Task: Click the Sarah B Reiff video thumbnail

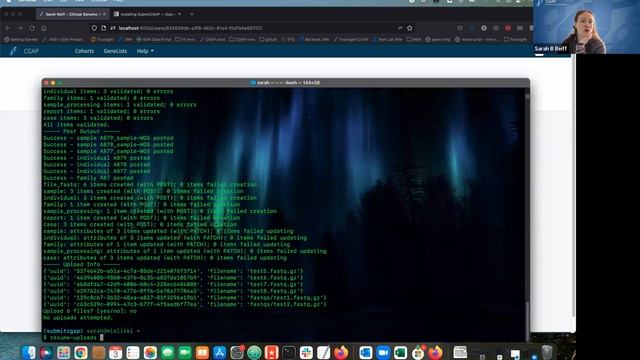Action: click(x=587, y=27)
